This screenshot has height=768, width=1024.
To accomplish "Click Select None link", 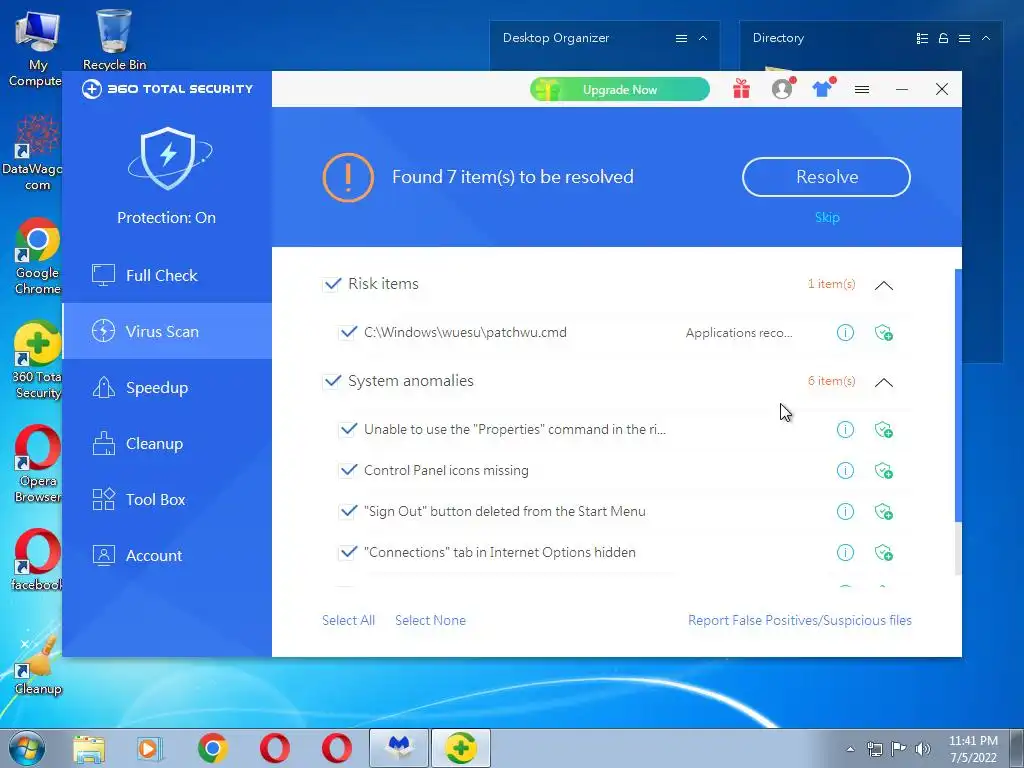I will pyautogui.click(x=430, y=620).
